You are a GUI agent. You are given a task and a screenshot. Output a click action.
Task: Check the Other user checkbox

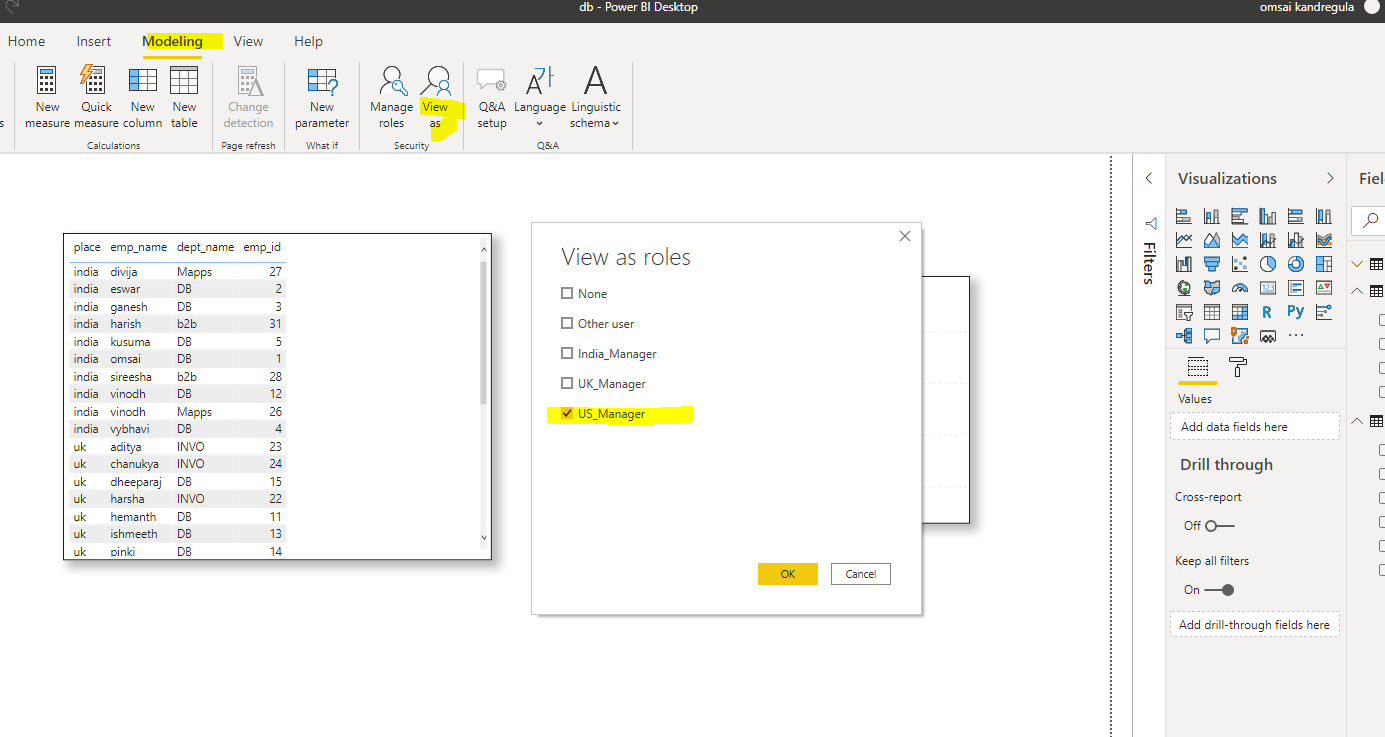567,323
